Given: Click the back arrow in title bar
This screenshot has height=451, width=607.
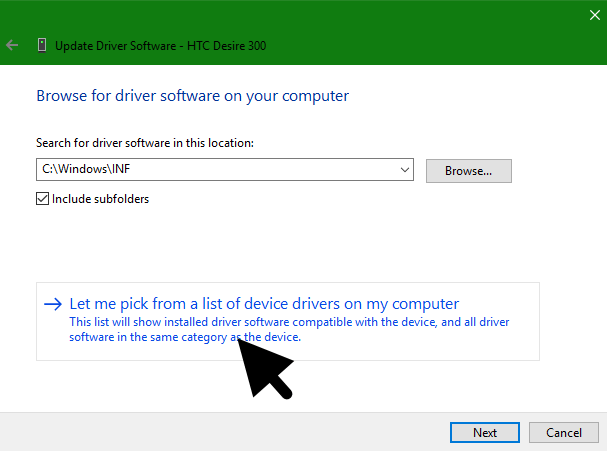Looking at the screenshot, I should (x=12, y=45).
